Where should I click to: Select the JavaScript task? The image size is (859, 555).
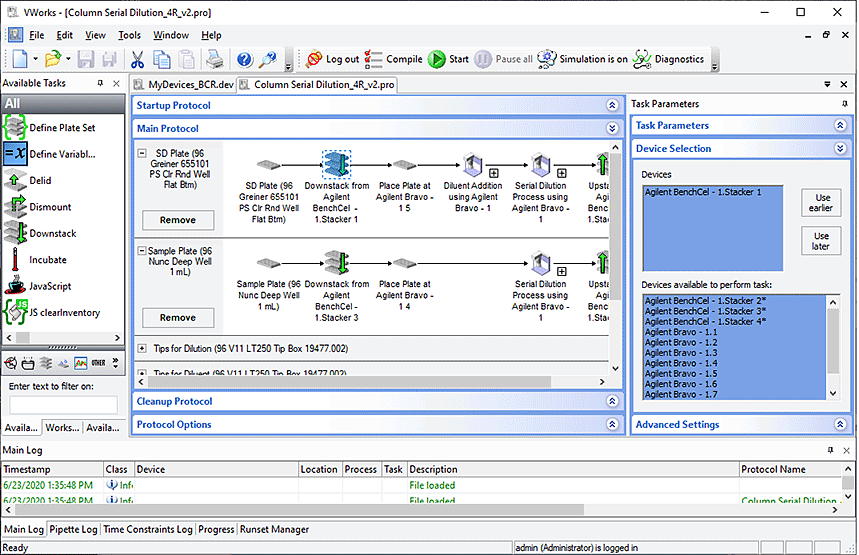tap(38, 286)
